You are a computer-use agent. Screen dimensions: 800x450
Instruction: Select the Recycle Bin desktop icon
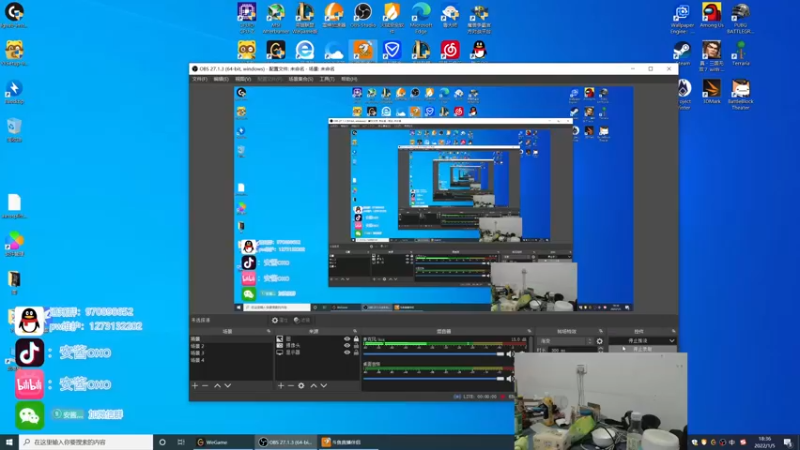pos(14,130)
